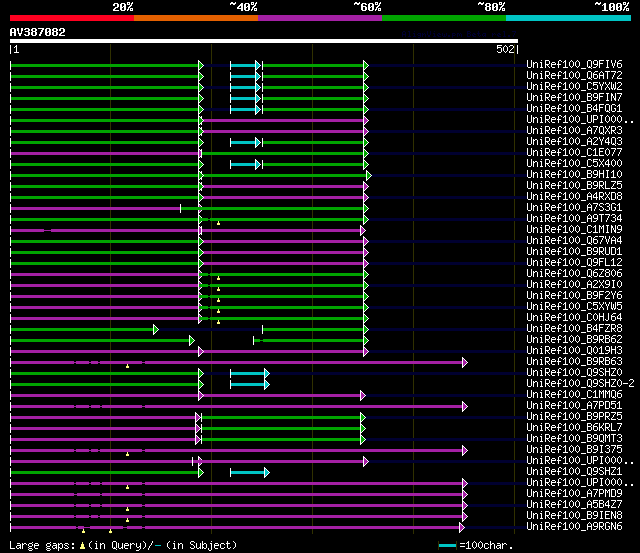Screen dimensions: 640x553
Task: Click the cyan ~100% color legend segment
Action: 568,18
